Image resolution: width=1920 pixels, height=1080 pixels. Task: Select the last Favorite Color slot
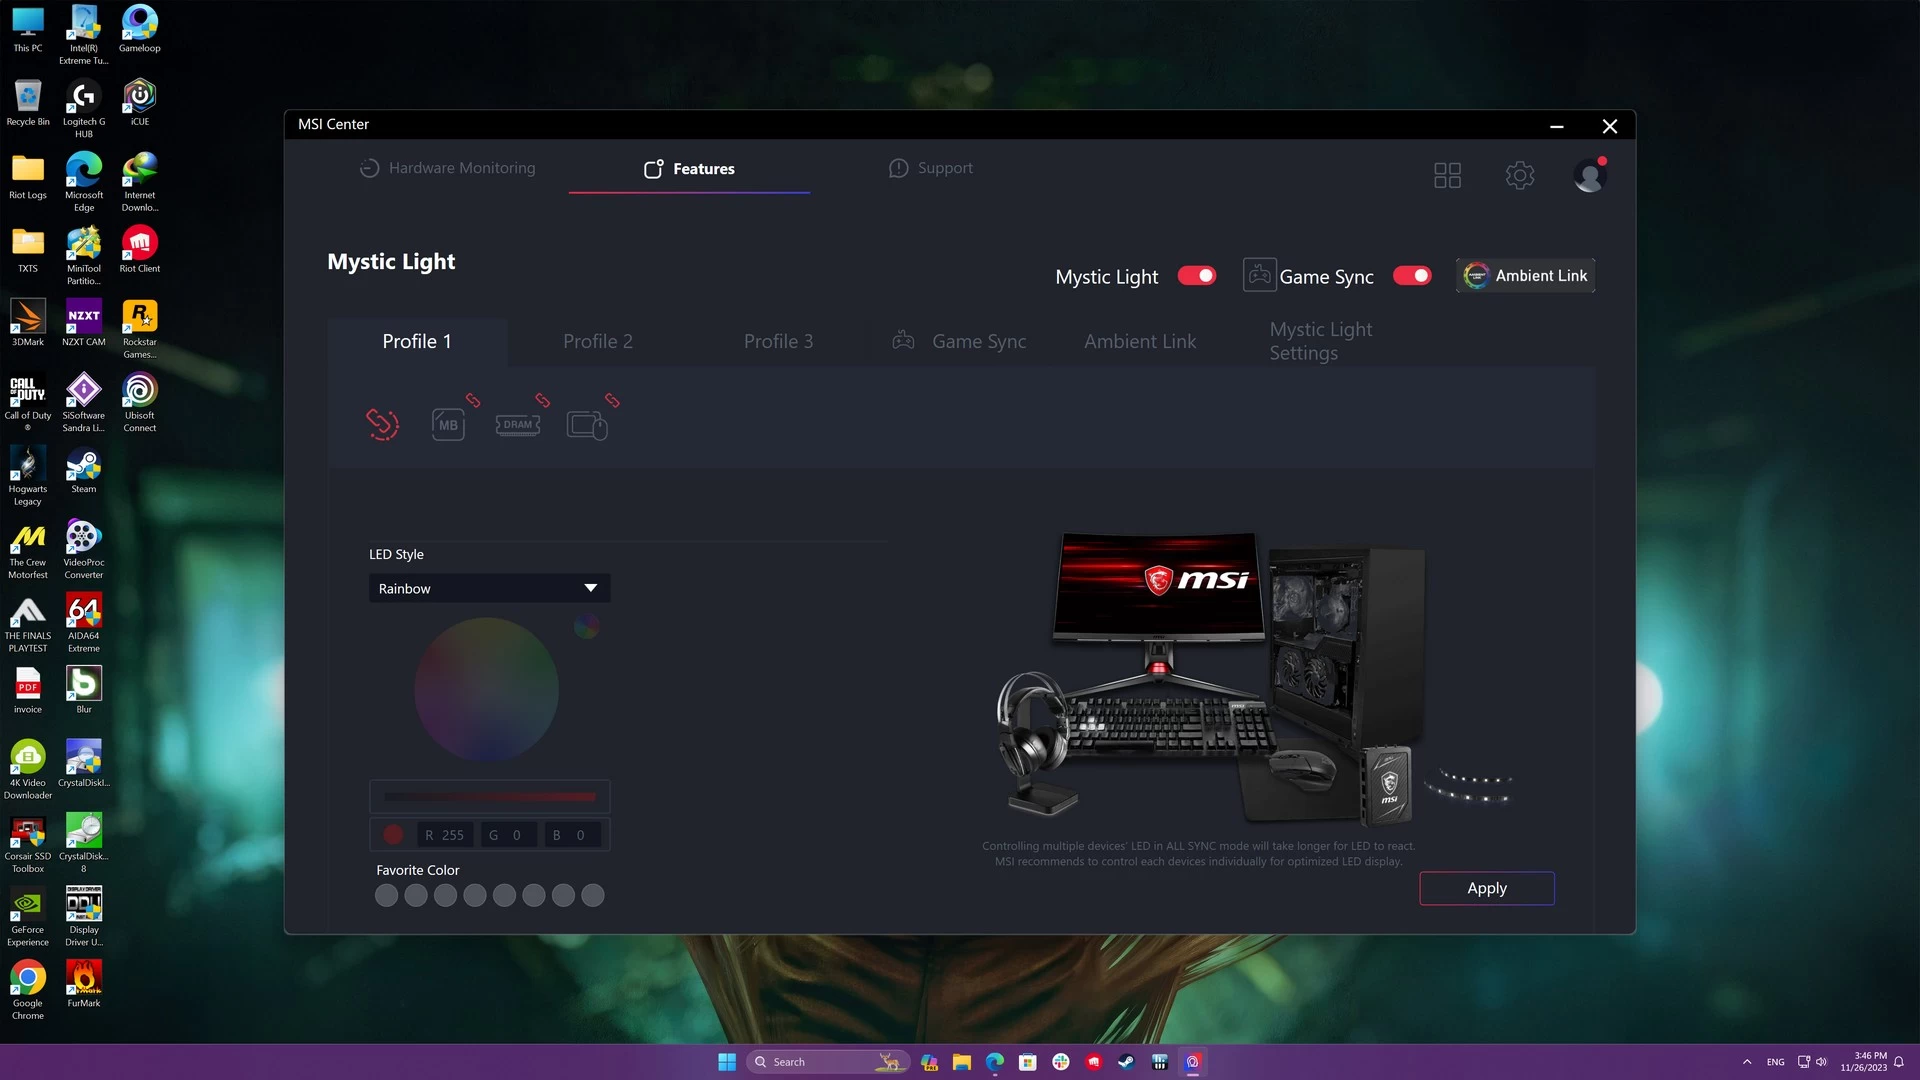click(593, 896)
